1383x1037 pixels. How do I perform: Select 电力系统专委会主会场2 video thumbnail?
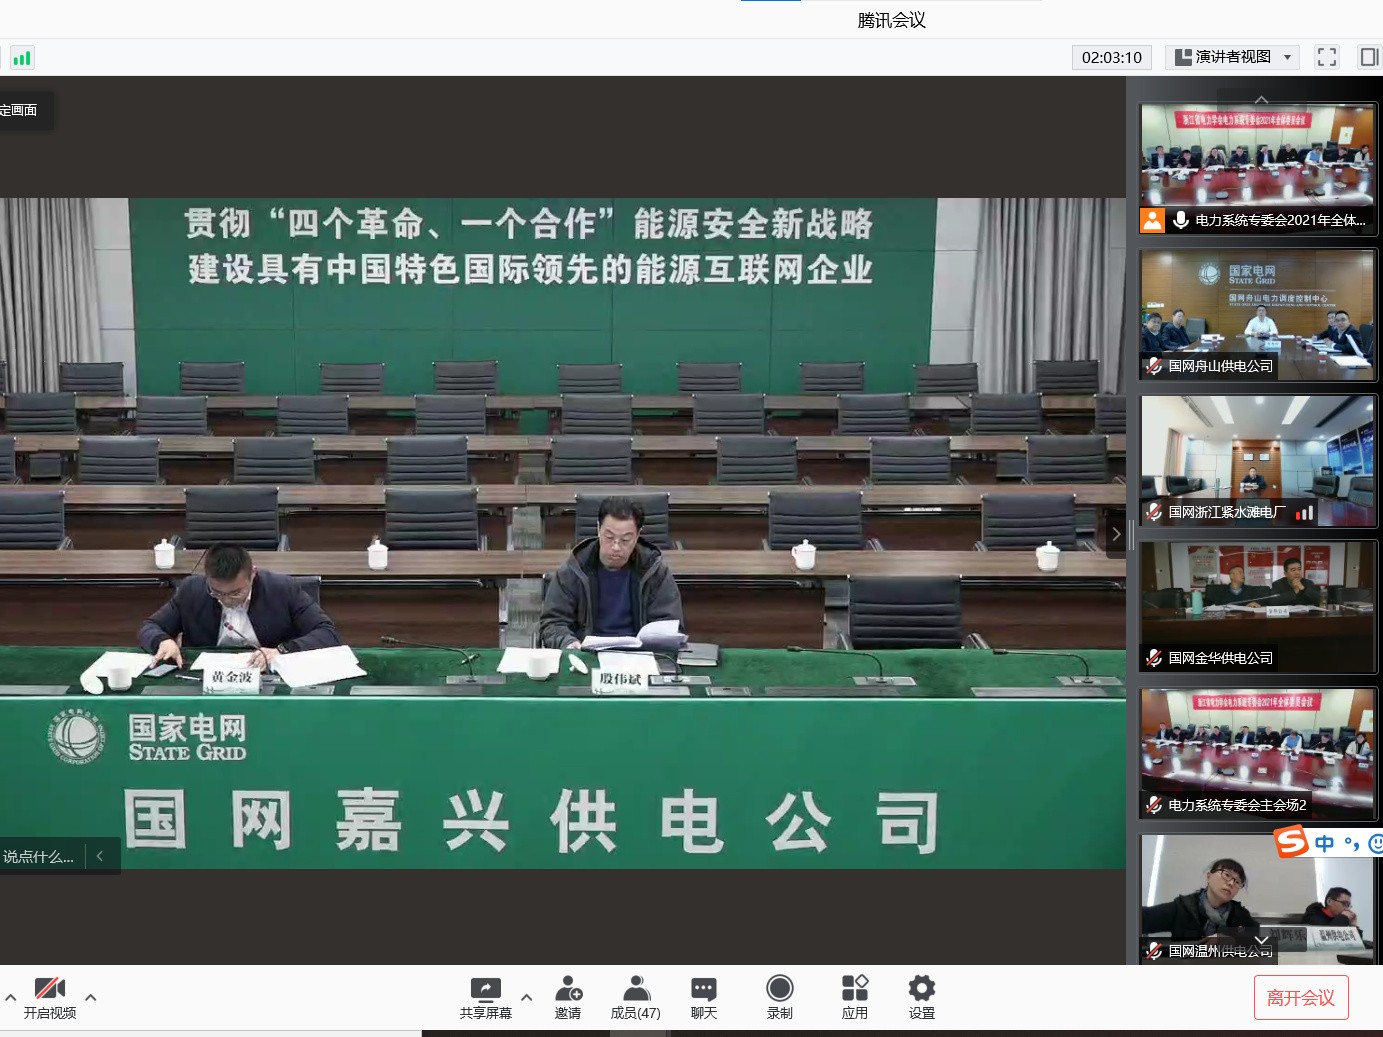[1258, 753]
